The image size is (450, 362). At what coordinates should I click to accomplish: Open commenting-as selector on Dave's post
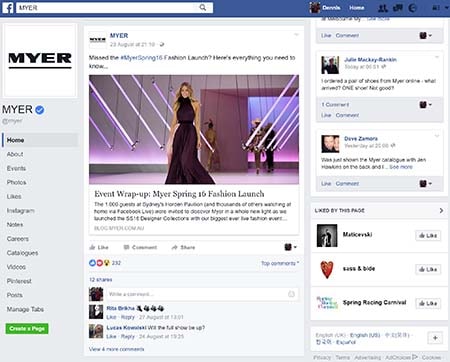(425, 183)
